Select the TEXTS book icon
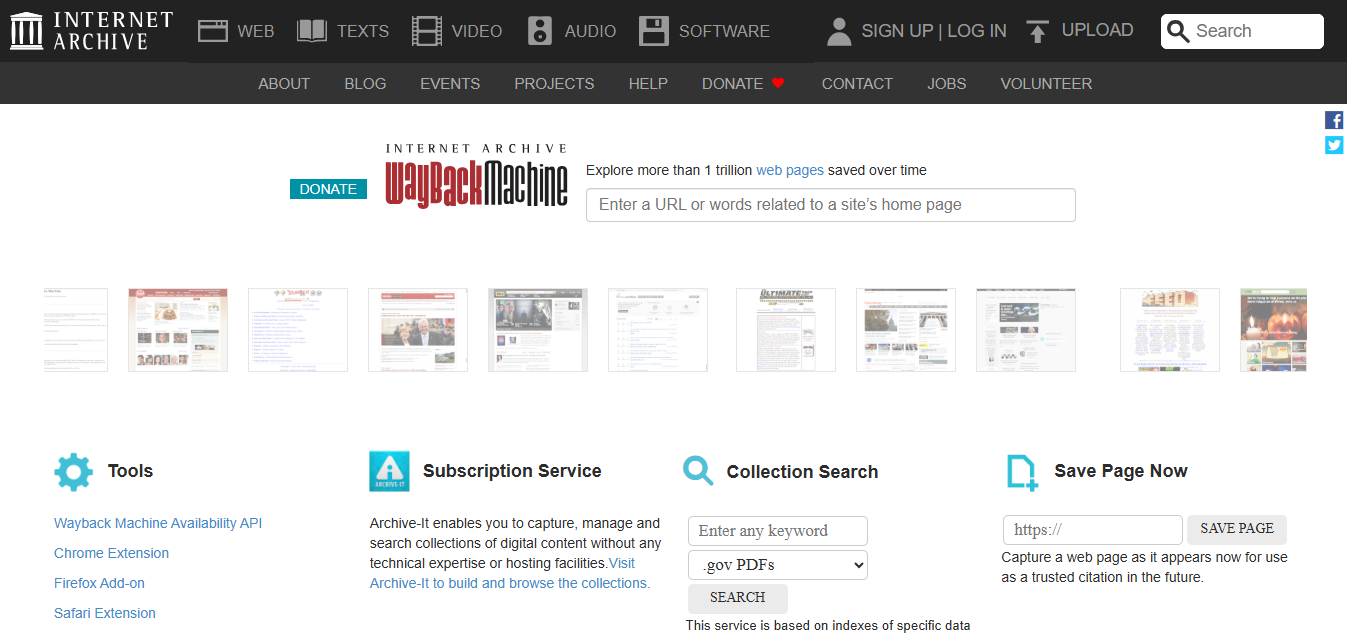The width and height of the screenshot is (1347, 636). click(x=310, y=30)
